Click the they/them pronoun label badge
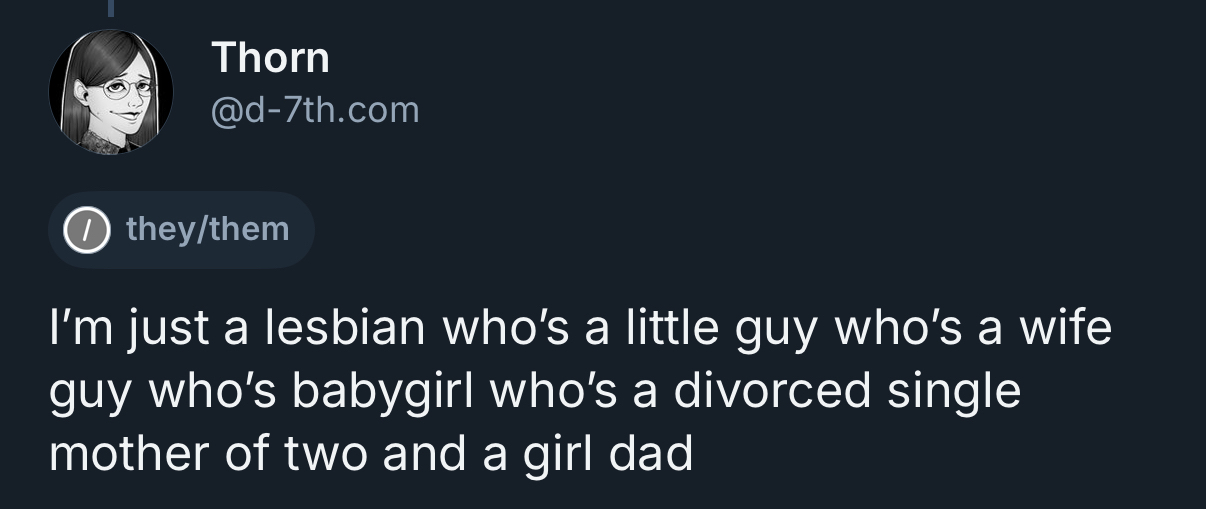The image size is (1206, 509). pyautogui.click(x=181, y=230)
